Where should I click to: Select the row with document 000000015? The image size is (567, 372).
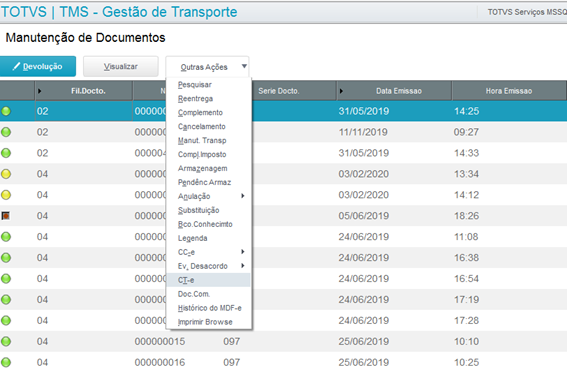(284, 342)
